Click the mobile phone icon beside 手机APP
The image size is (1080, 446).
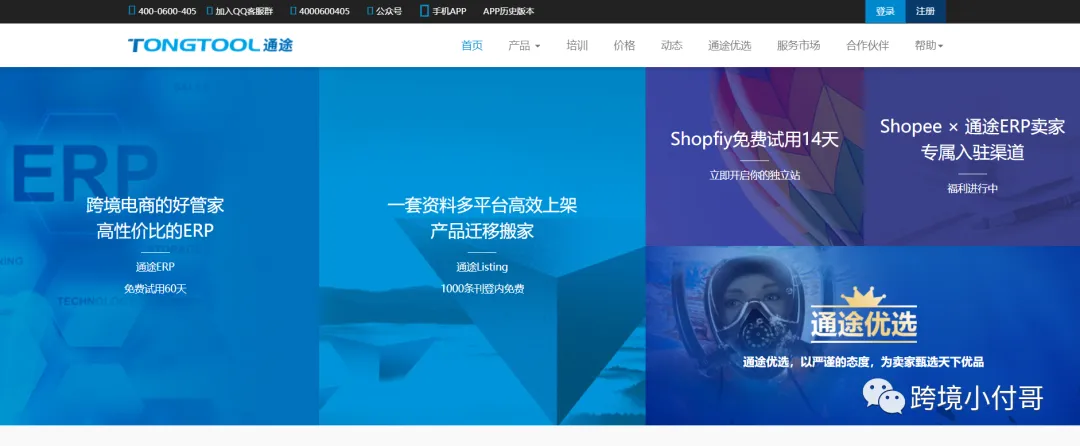(424, 11)
